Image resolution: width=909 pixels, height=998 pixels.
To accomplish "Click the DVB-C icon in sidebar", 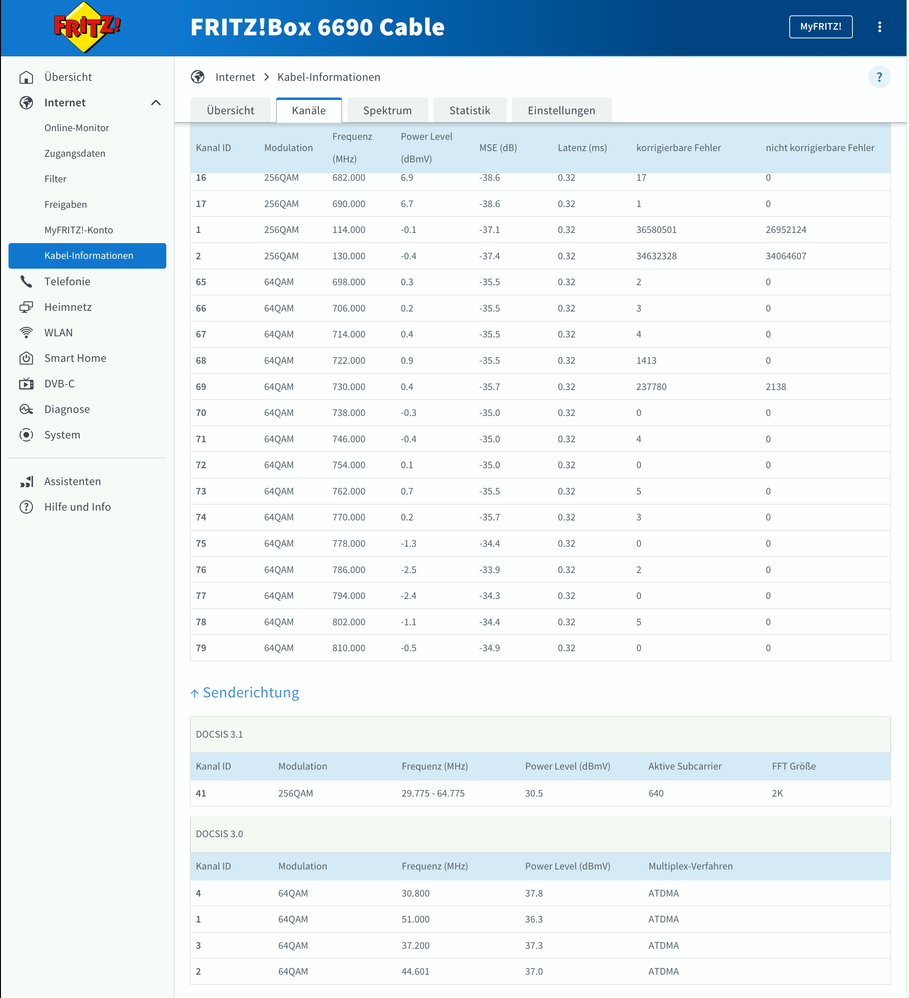I will click(x=26, y=384).
